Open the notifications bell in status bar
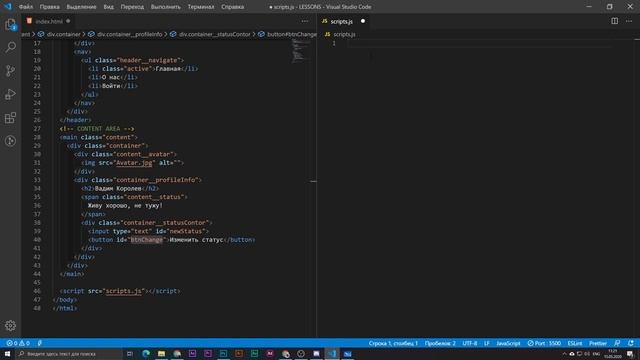The width and height of the screenshot is (640, 360). (x=631, y=343)
